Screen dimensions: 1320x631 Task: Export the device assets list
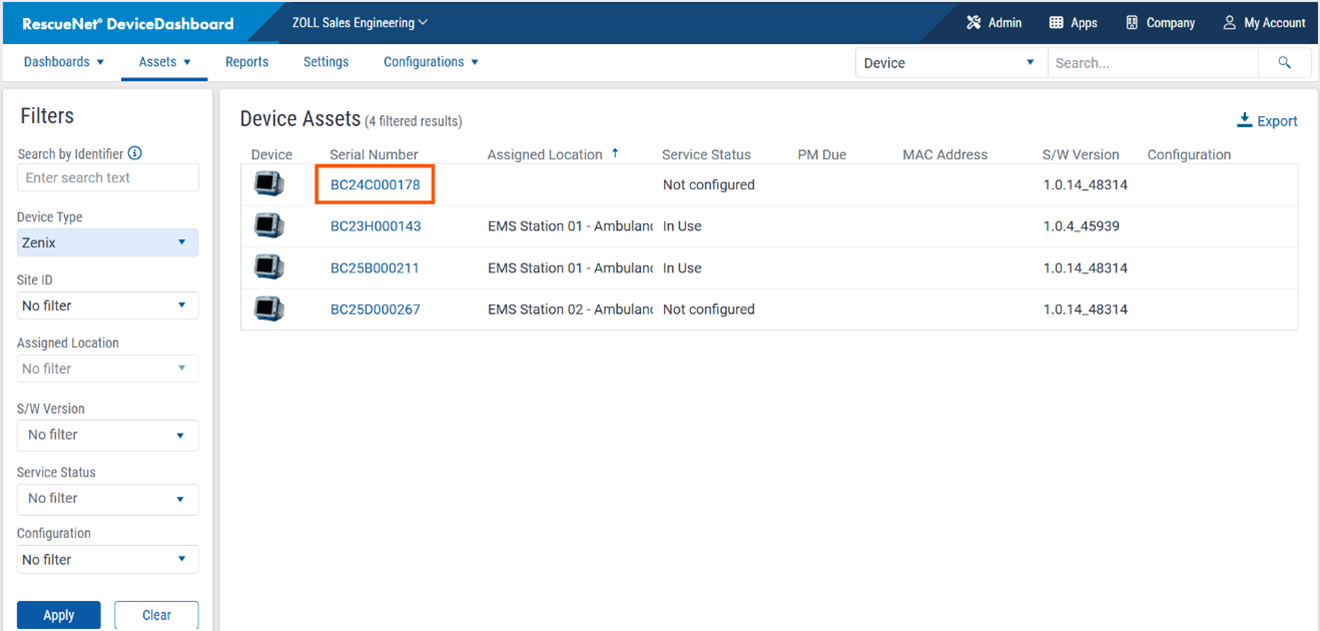[x=1267, y=121]
